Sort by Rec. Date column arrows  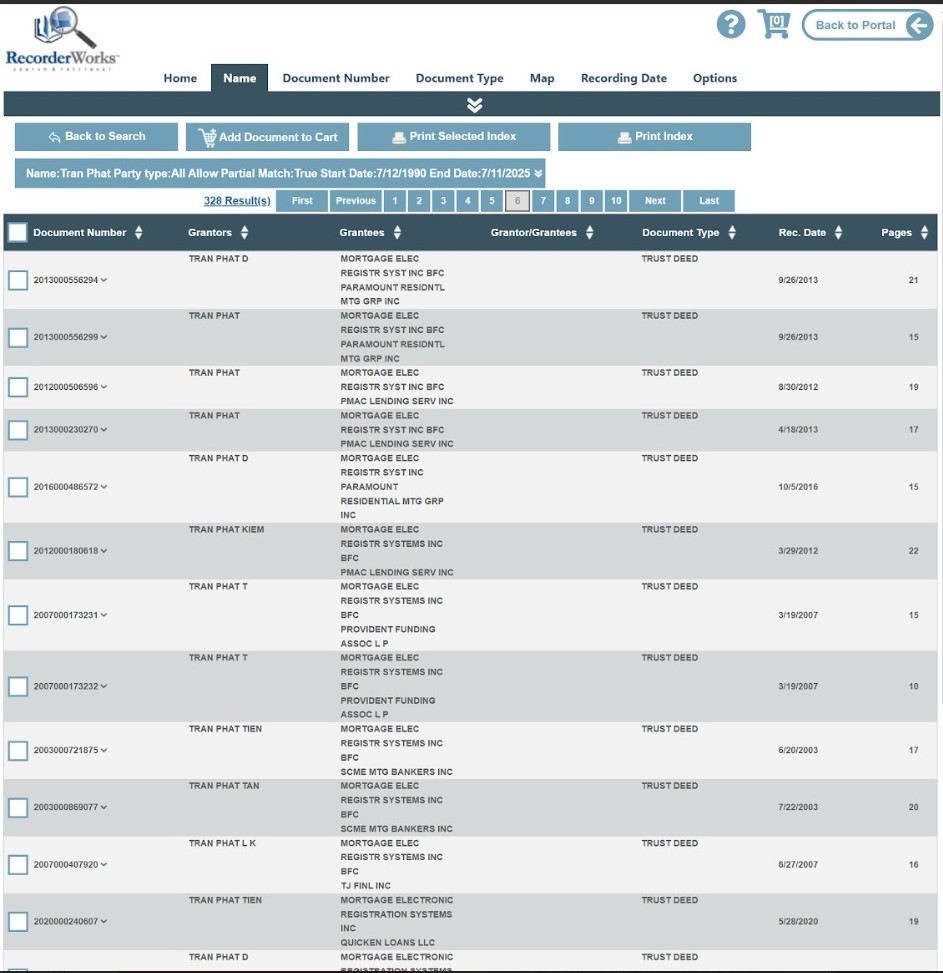[x=838, y=233]
